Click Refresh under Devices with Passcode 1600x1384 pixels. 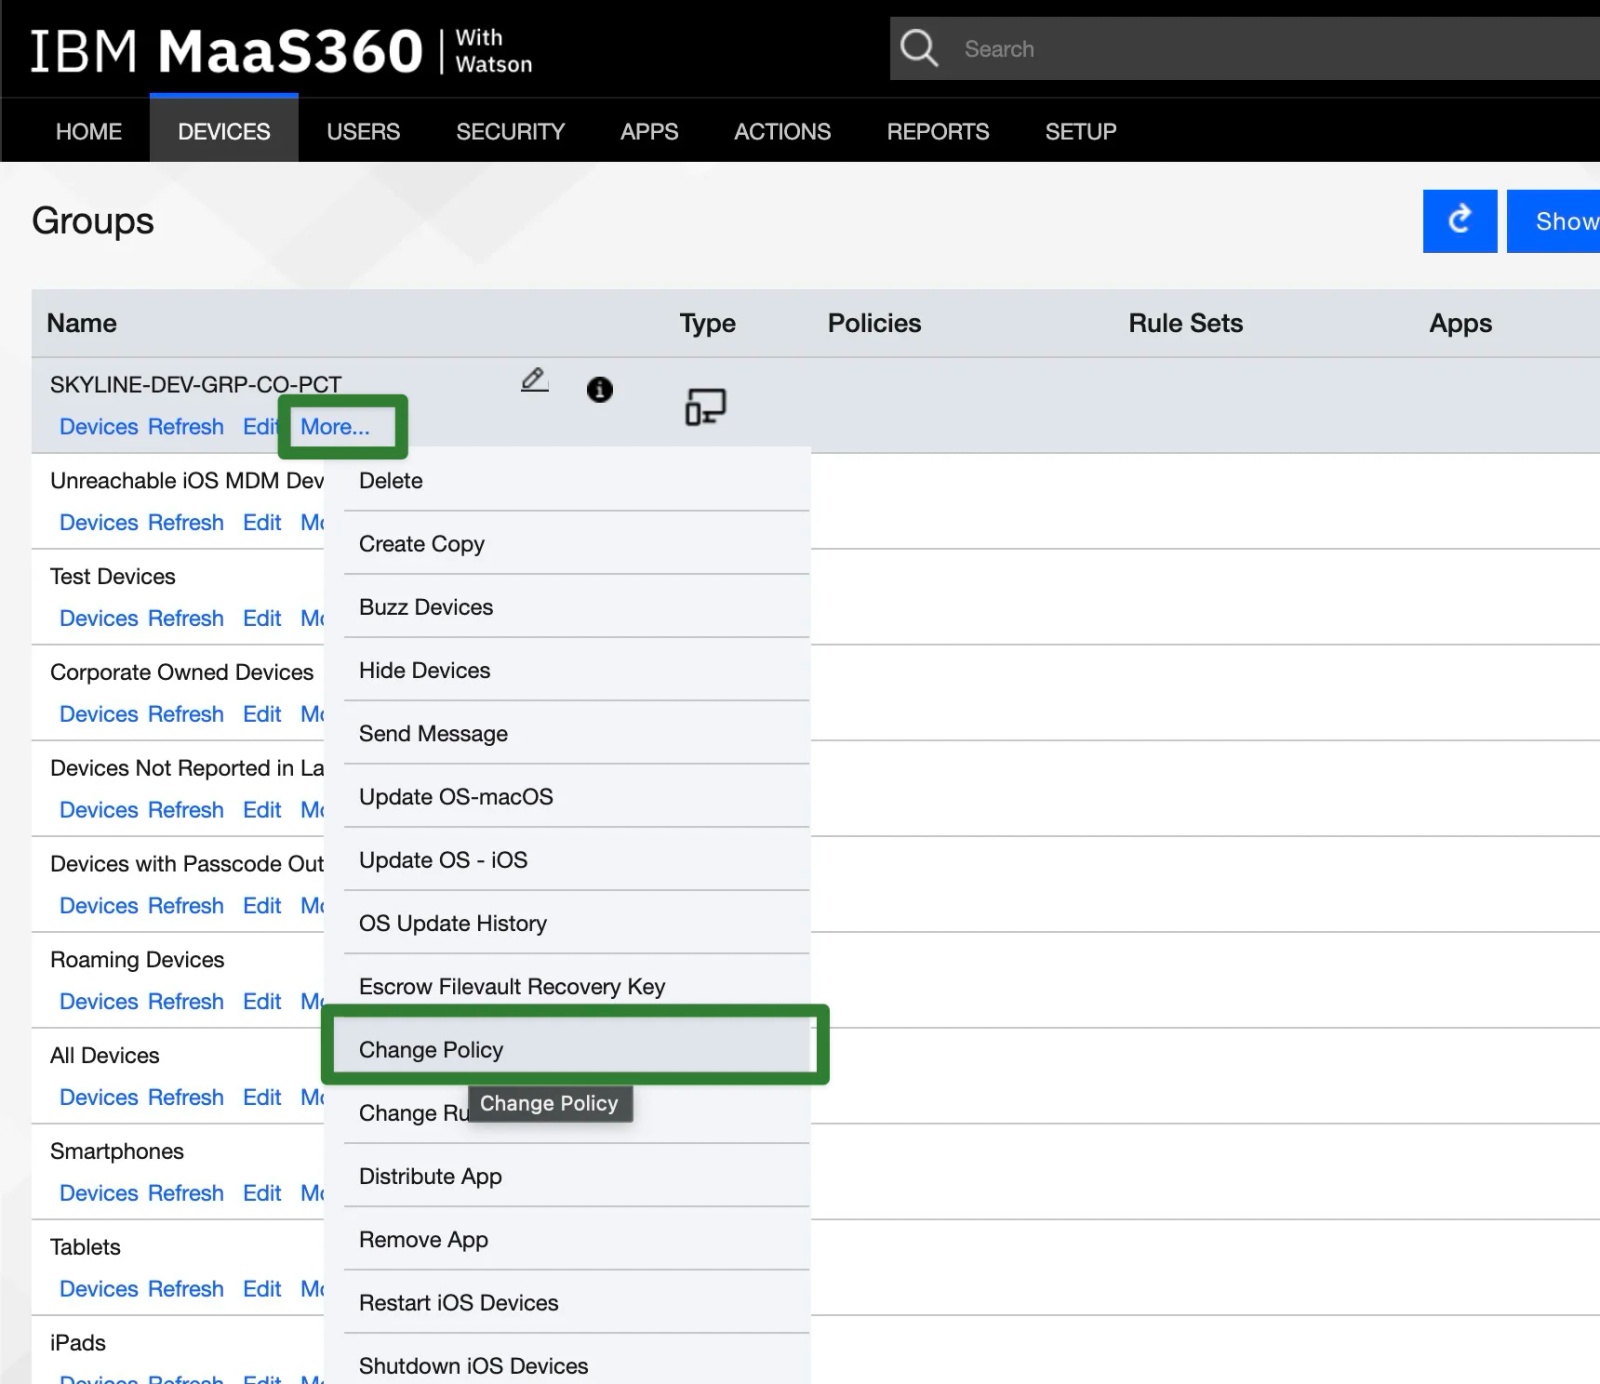[186, 906]
